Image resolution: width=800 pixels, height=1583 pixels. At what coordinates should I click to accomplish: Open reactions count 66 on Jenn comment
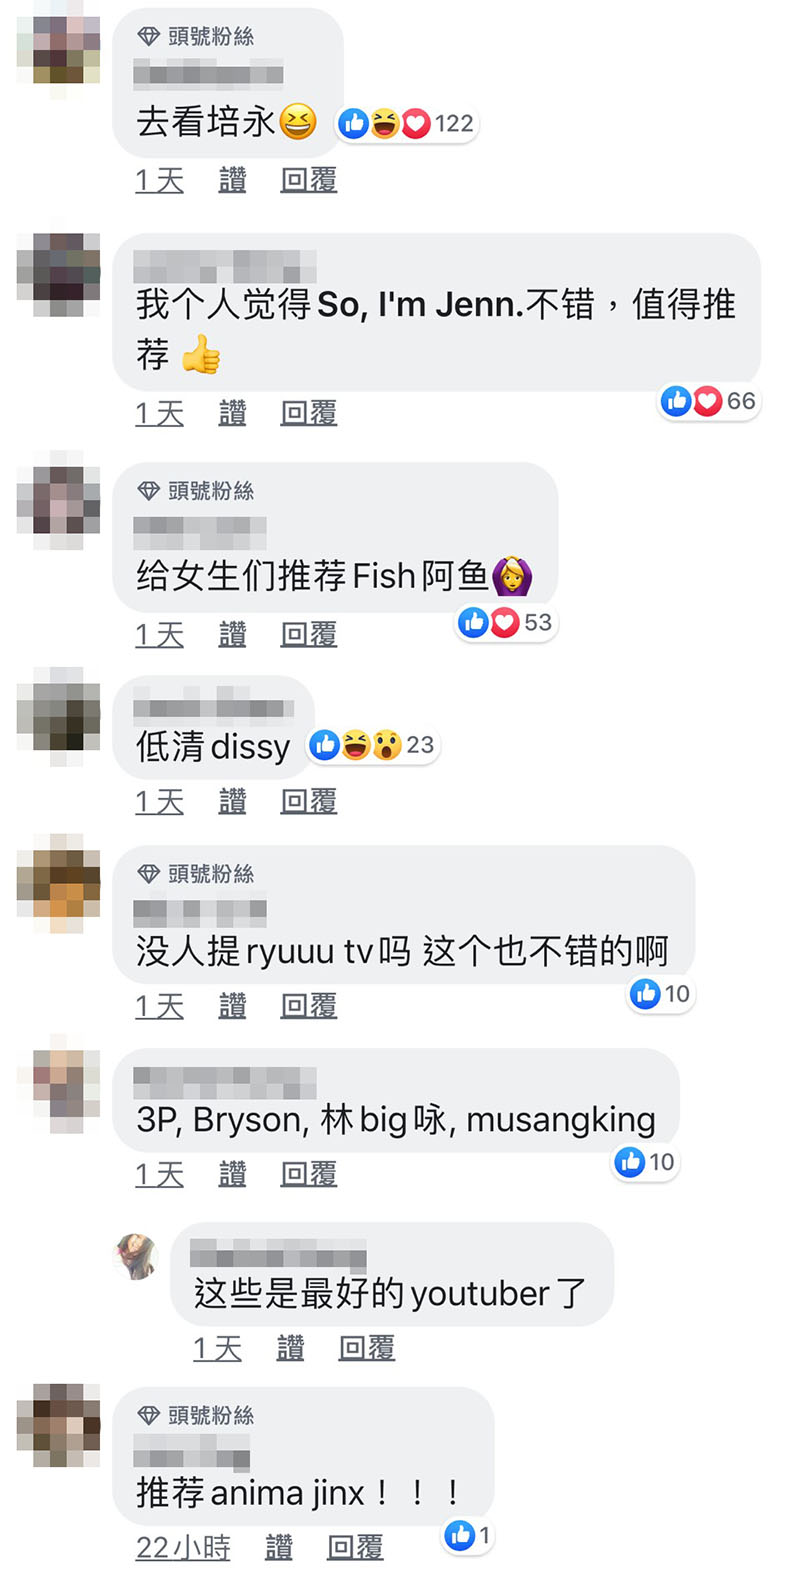708,401
